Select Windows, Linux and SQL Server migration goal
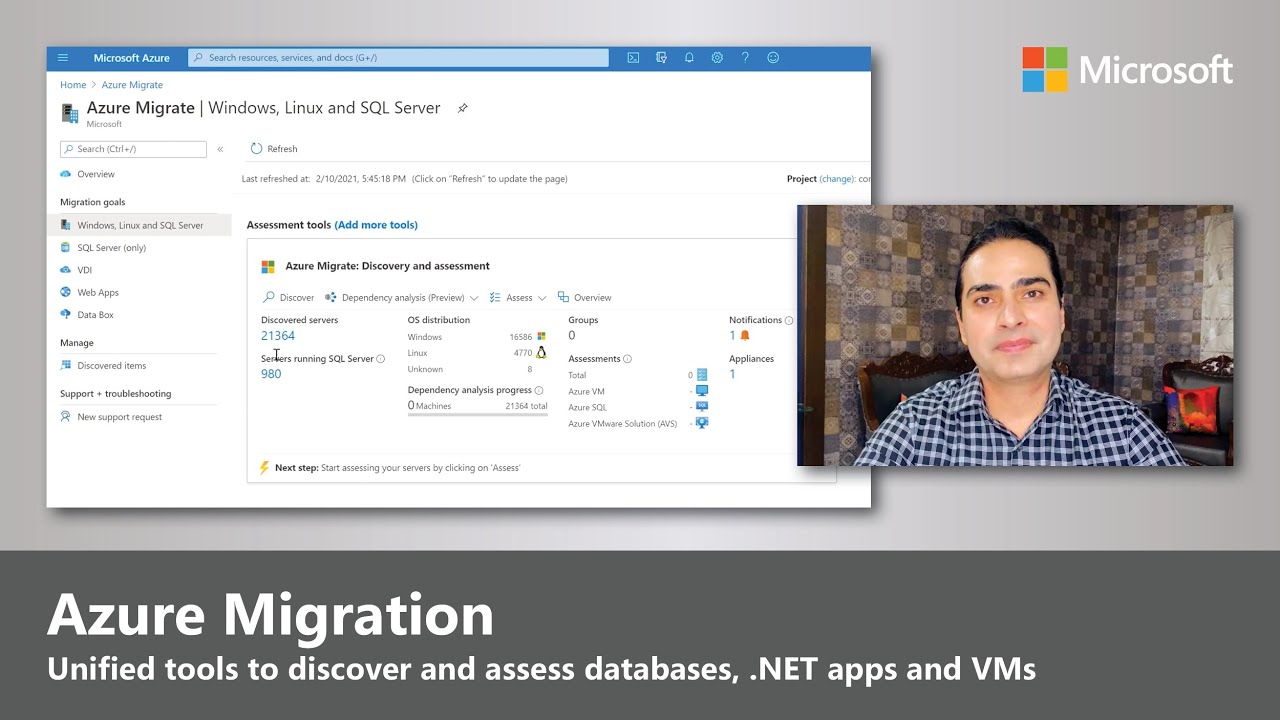 point(139,225)
